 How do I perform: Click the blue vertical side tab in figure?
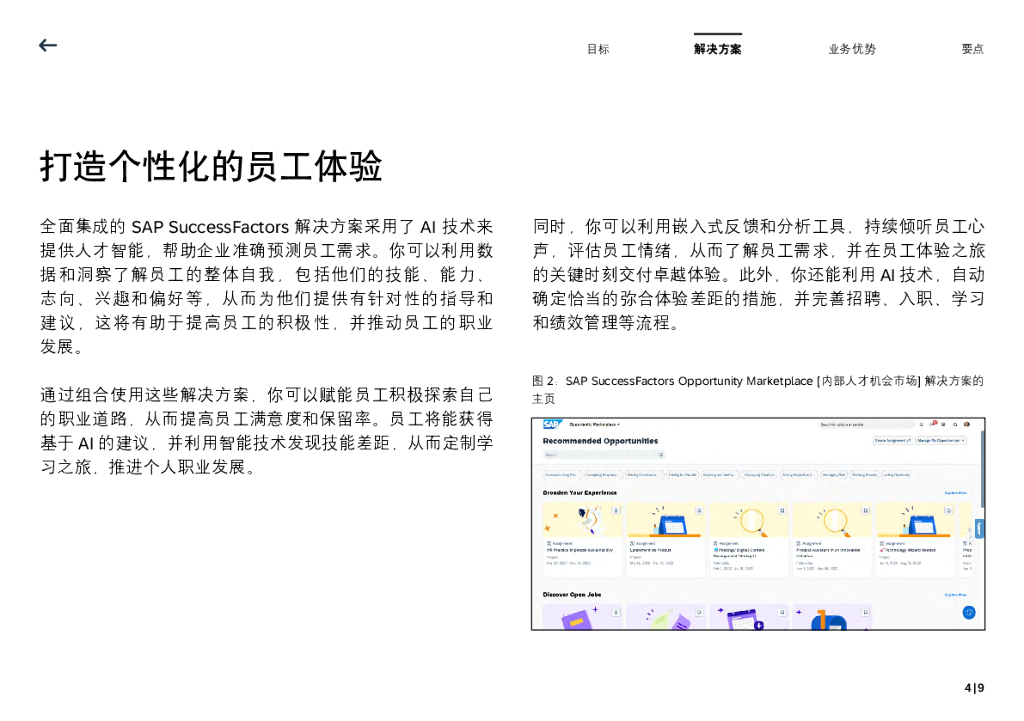979,528
